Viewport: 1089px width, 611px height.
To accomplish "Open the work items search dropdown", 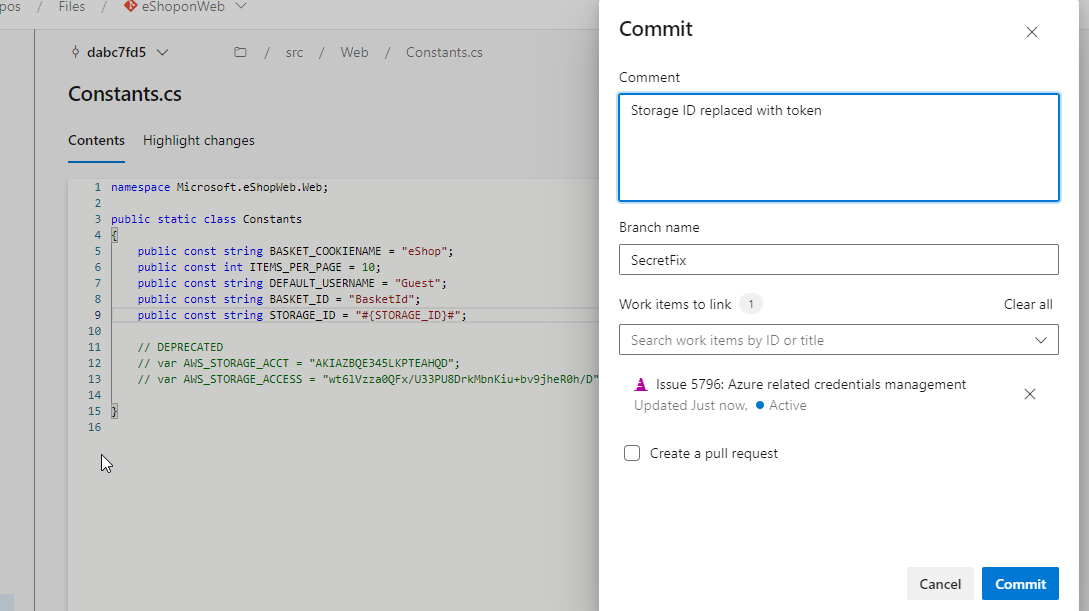I will coord(838,340).
